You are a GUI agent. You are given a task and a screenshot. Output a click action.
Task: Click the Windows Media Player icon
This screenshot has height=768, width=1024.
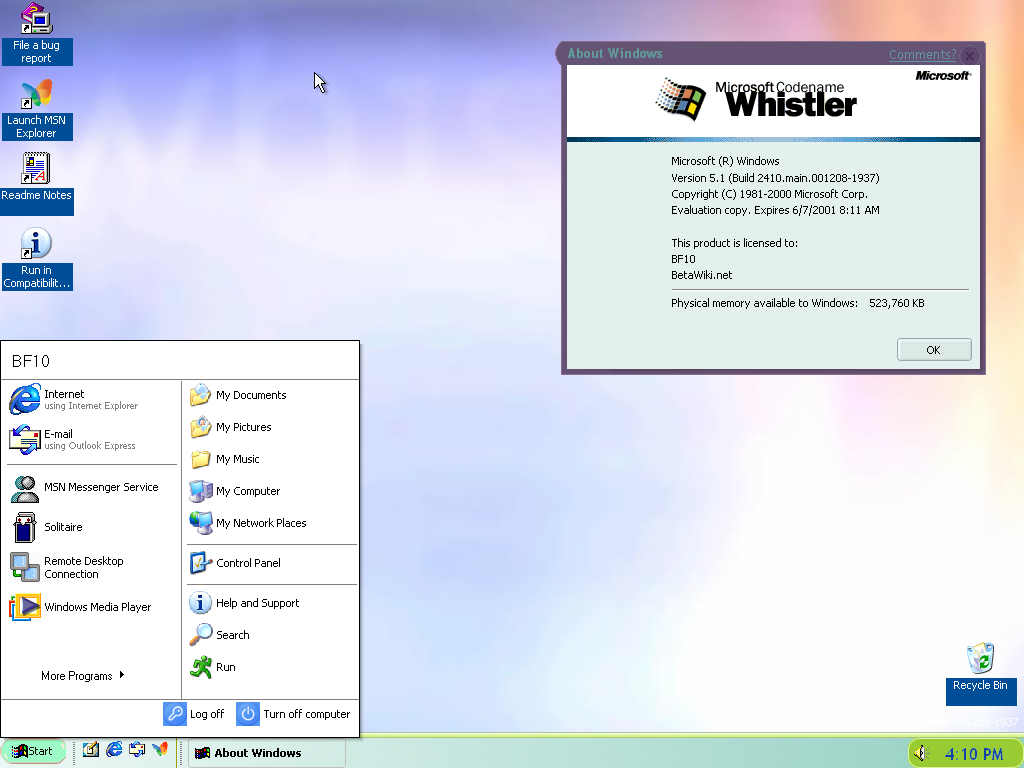coord(24,607)
